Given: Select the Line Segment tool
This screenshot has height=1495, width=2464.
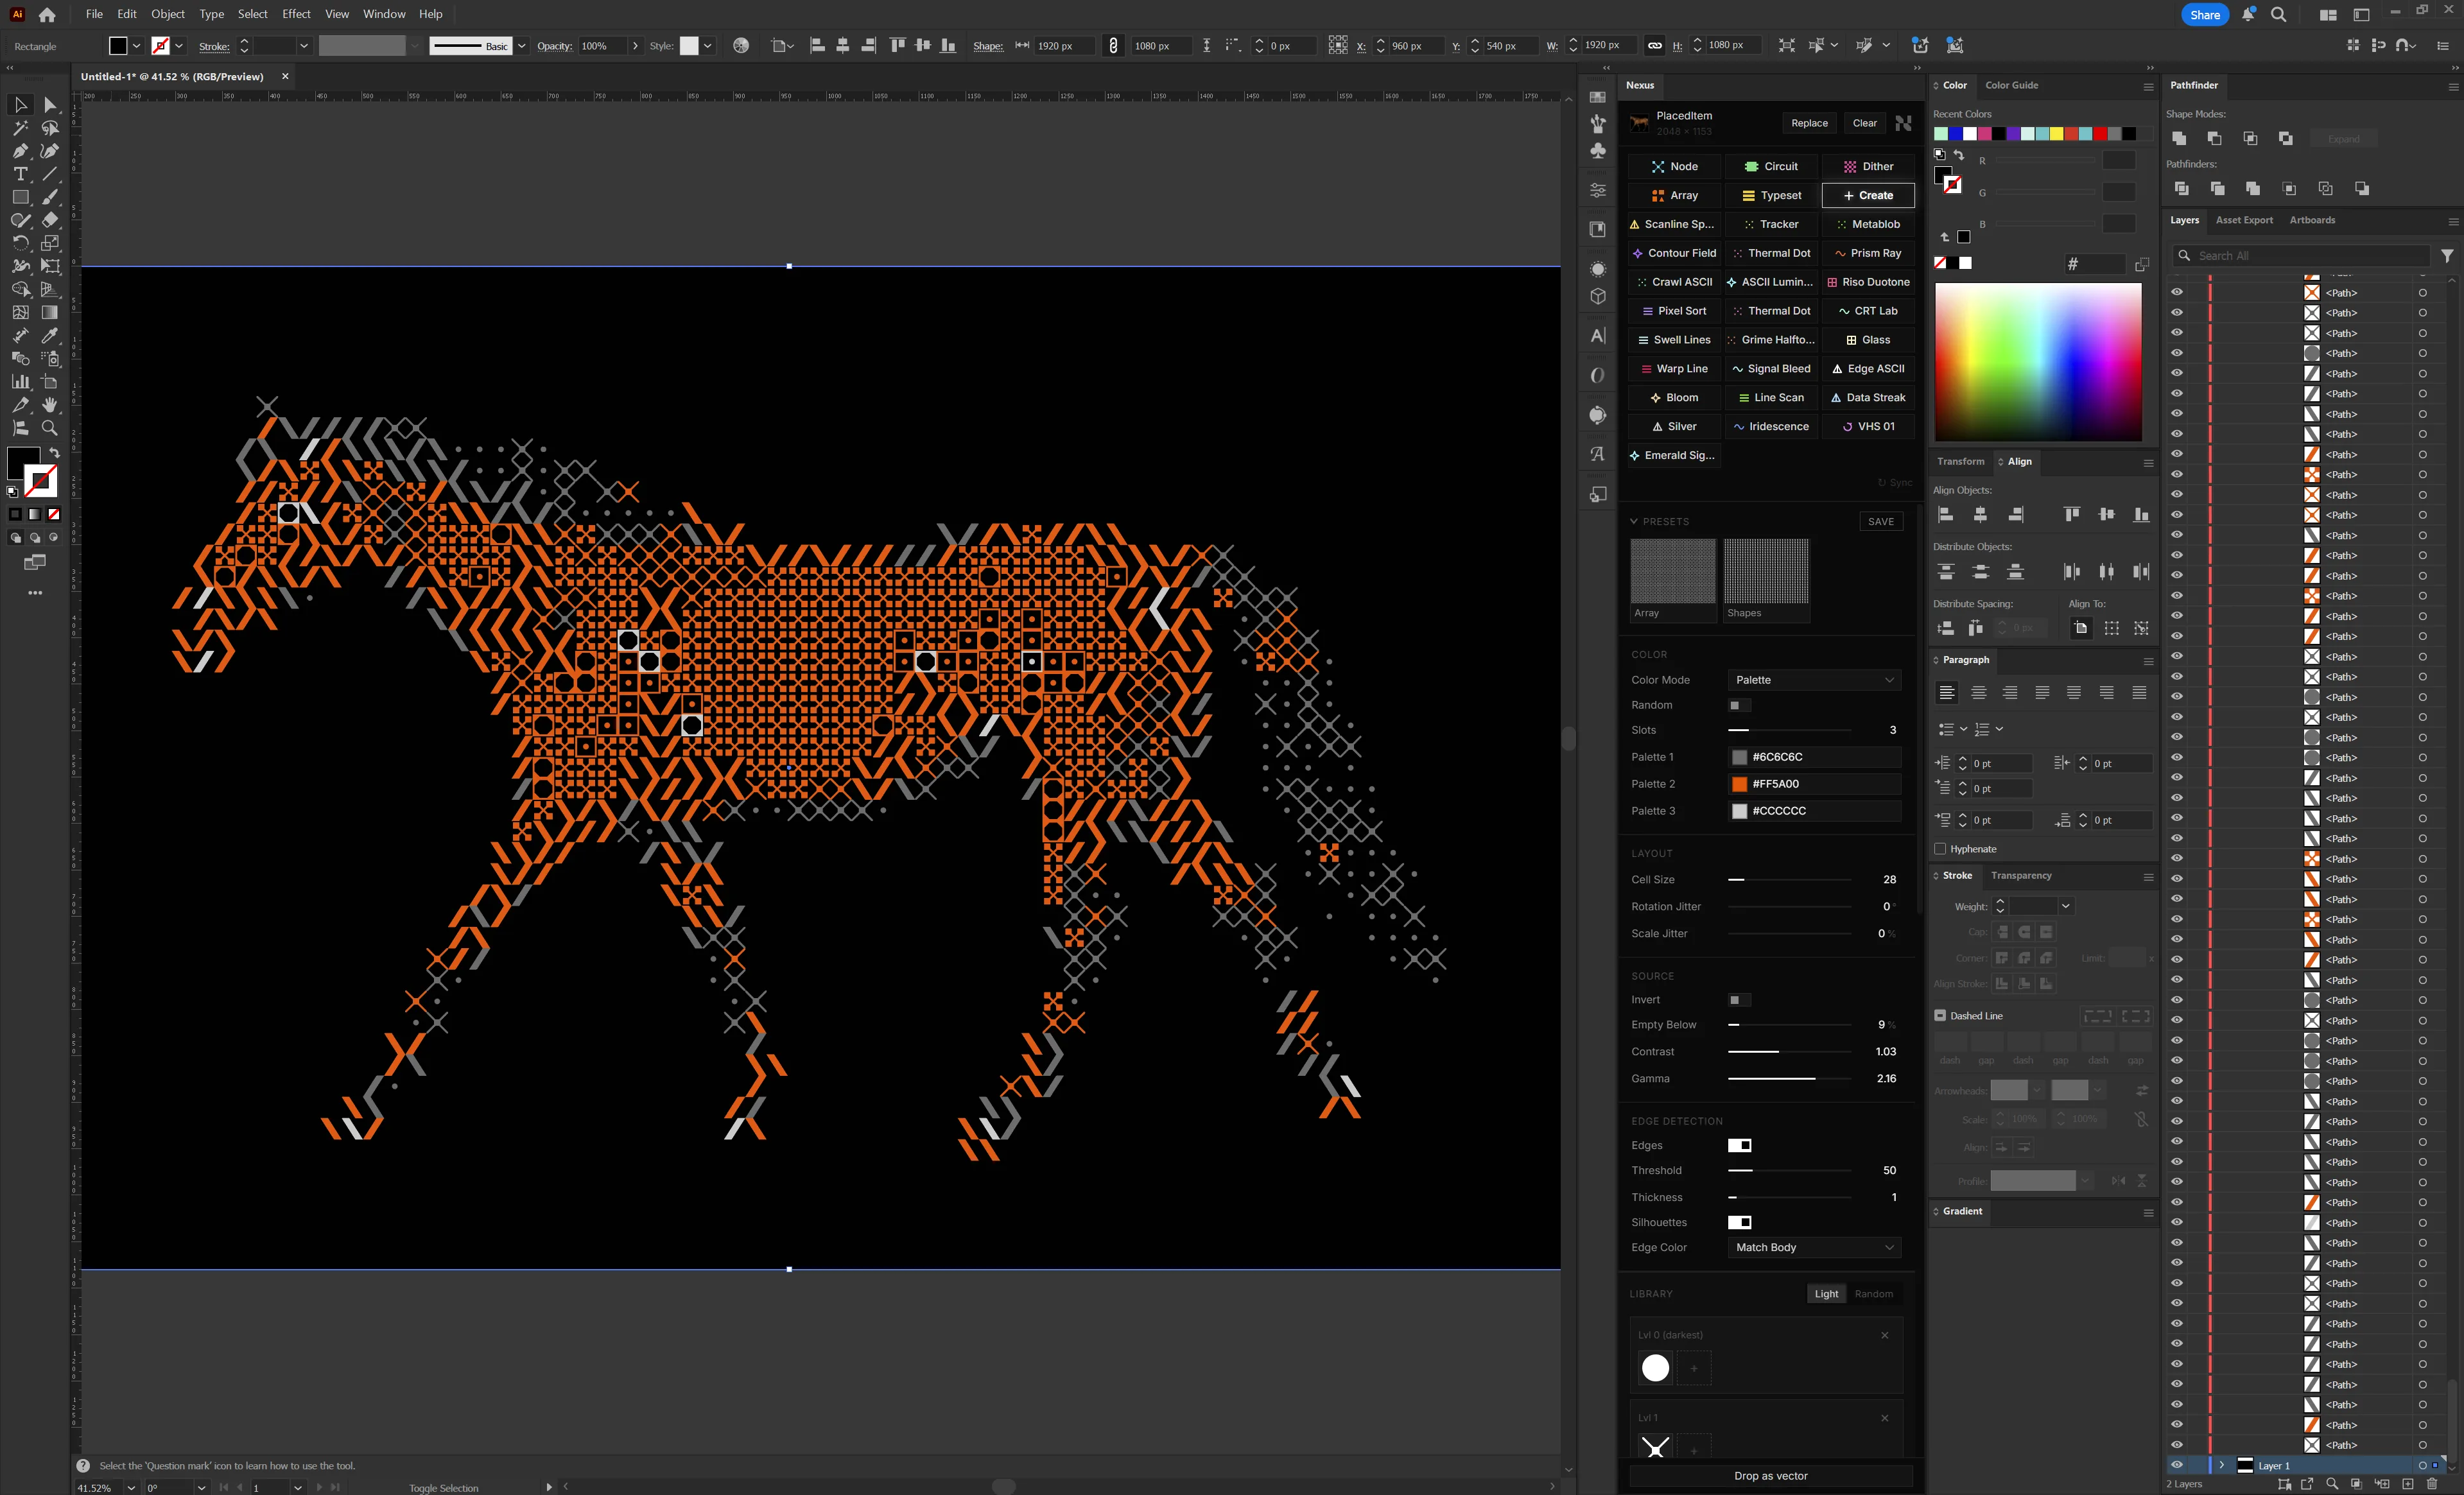Looking at the screenshot, I should pyautogui.click(x=50, y=174).
